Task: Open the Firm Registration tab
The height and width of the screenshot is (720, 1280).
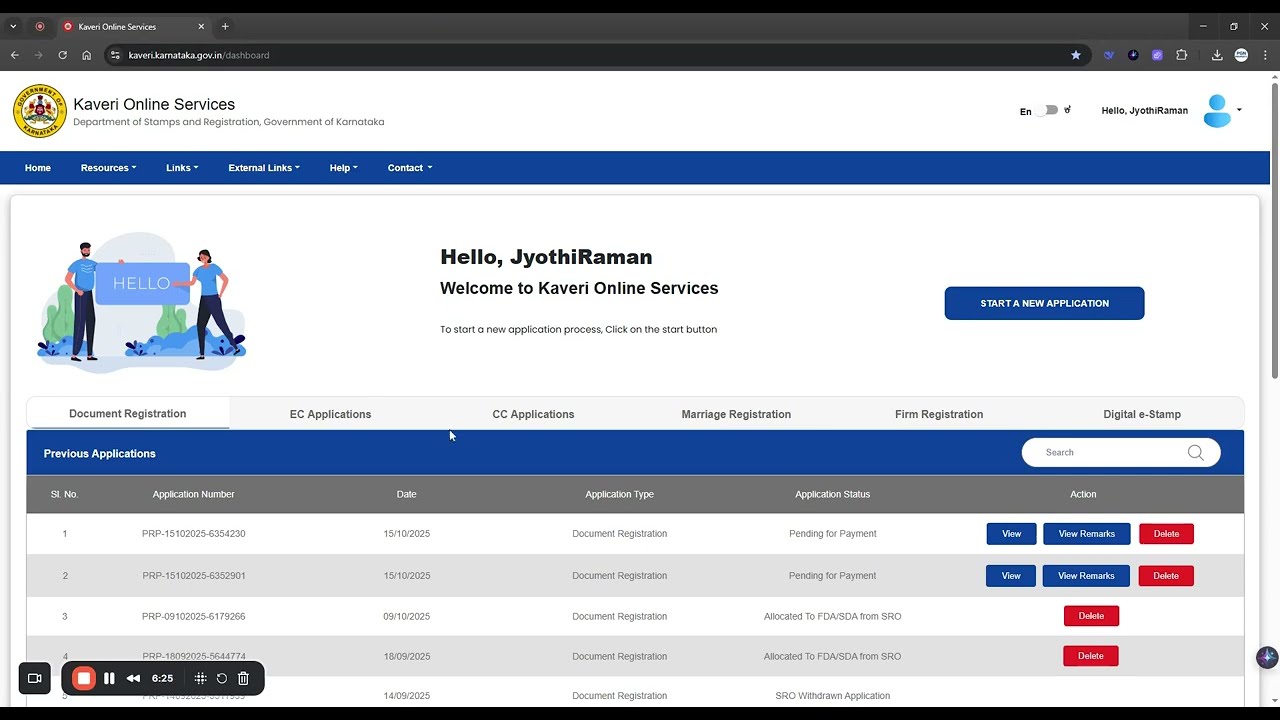Action: 939,414
